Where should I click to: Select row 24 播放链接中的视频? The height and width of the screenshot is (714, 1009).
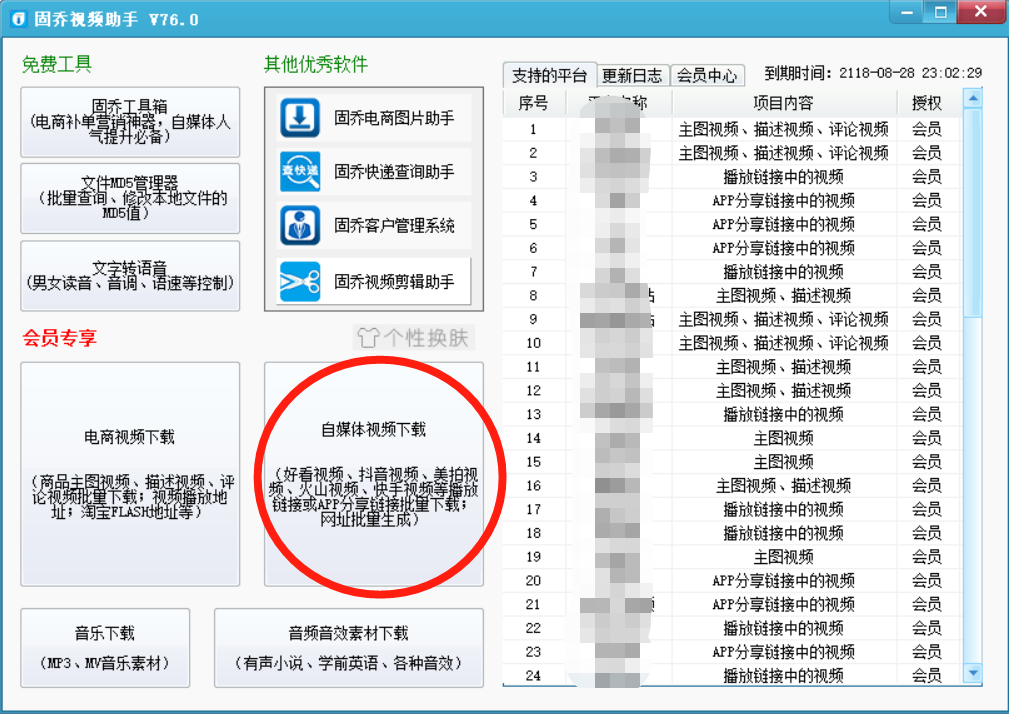coord(732,675)
